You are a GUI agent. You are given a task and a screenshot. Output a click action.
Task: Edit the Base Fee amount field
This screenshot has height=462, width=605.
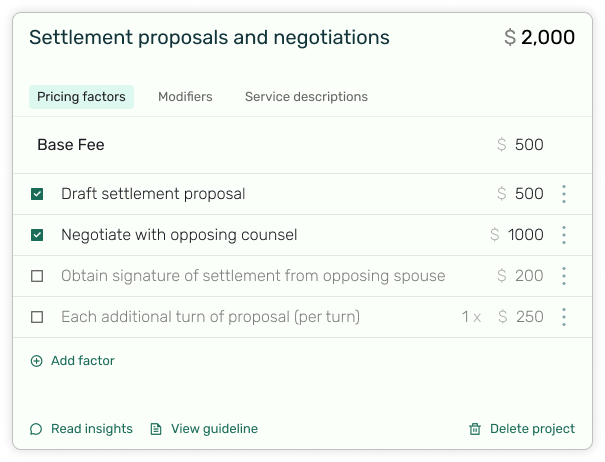(x=529, y=145)
